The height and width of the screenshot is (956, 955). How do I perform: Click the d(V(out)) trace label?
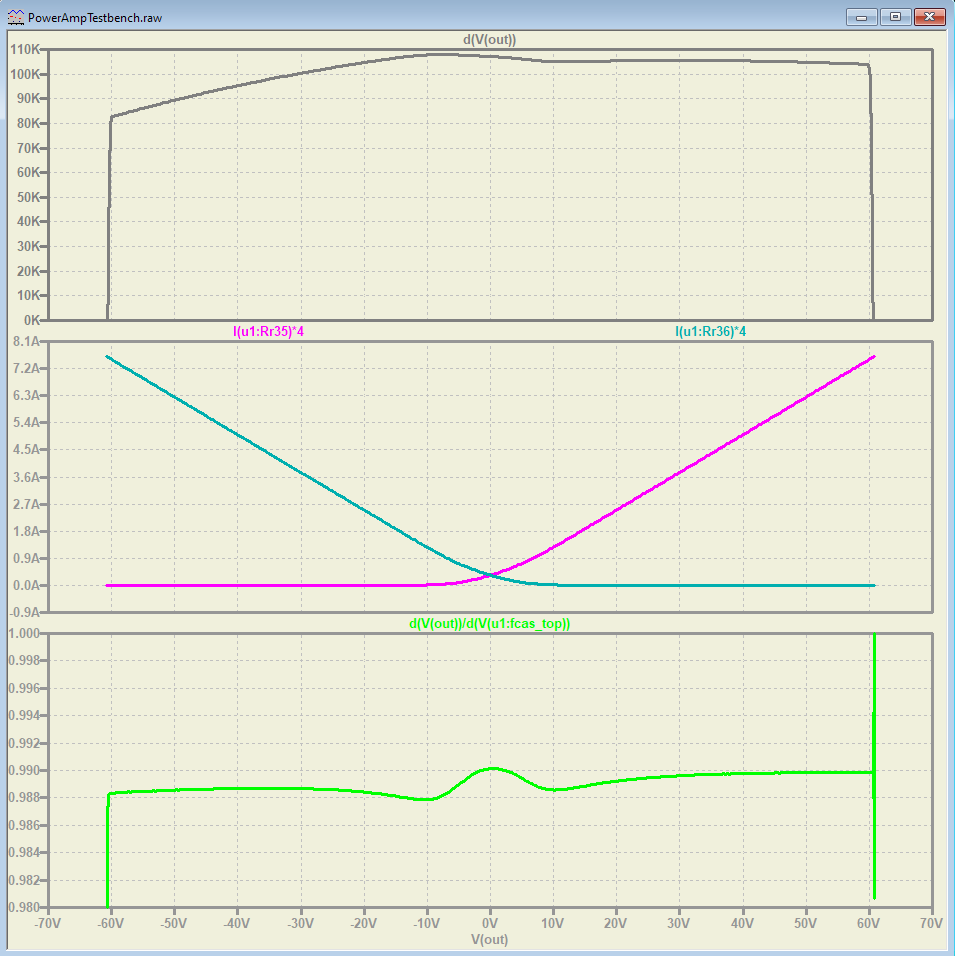[x=489, y=40]
